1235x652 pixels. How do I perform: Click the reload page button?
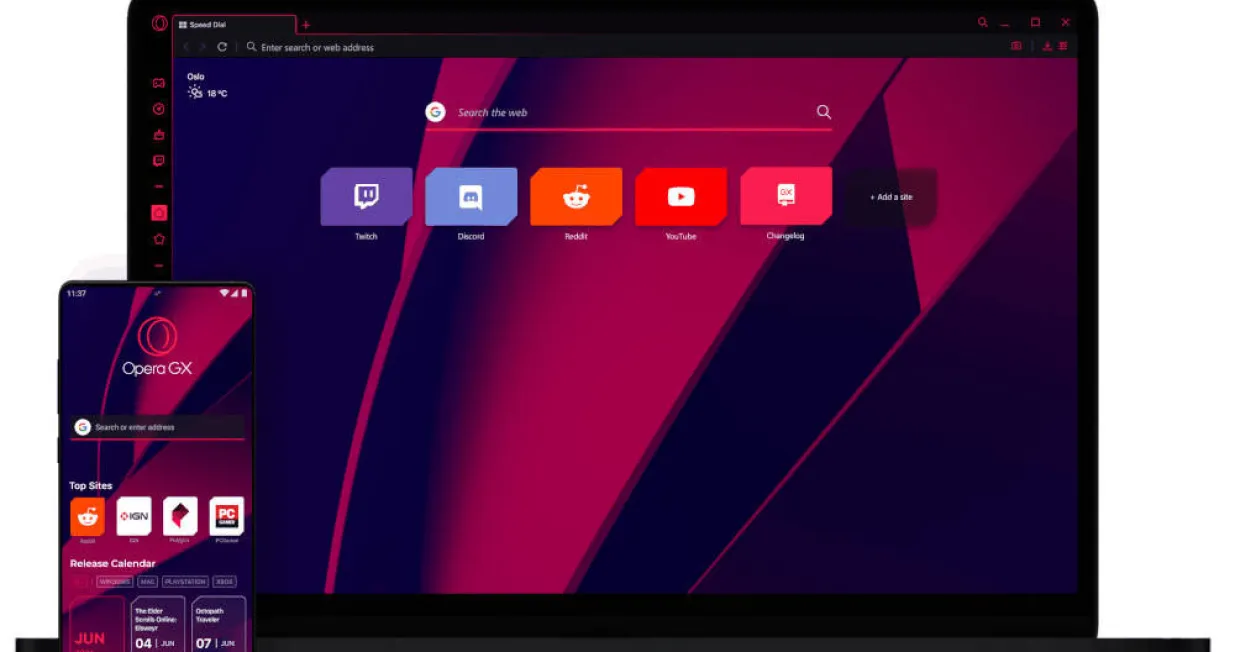(x=222, y=47)
